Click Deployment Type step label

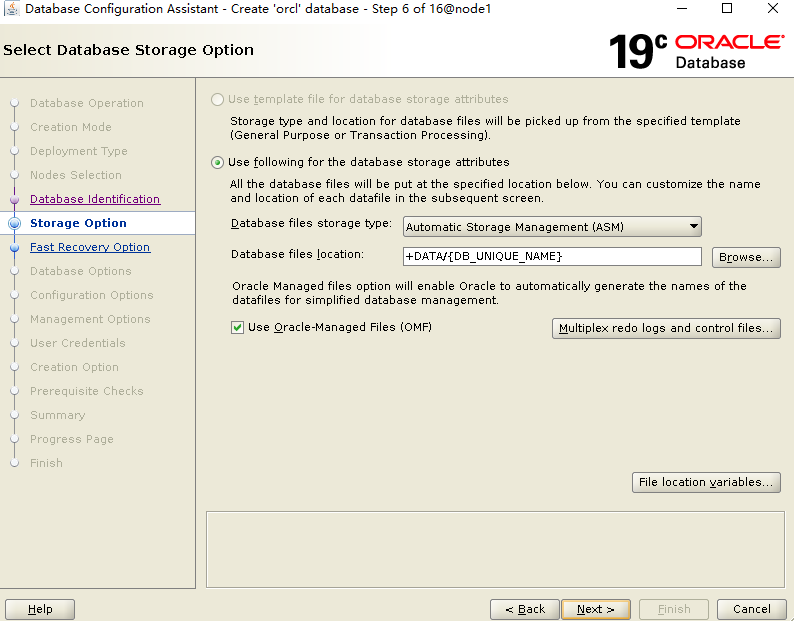point(78,151)
